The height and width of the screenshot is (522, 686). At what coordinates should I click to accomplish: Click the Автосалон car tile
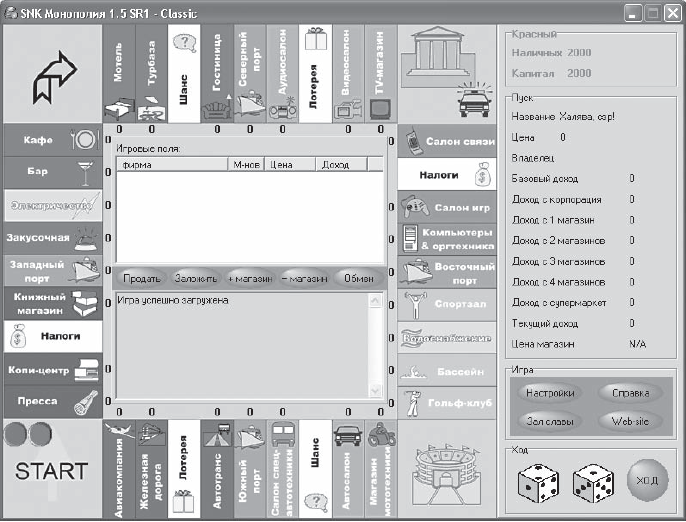[x=348, y=469]
